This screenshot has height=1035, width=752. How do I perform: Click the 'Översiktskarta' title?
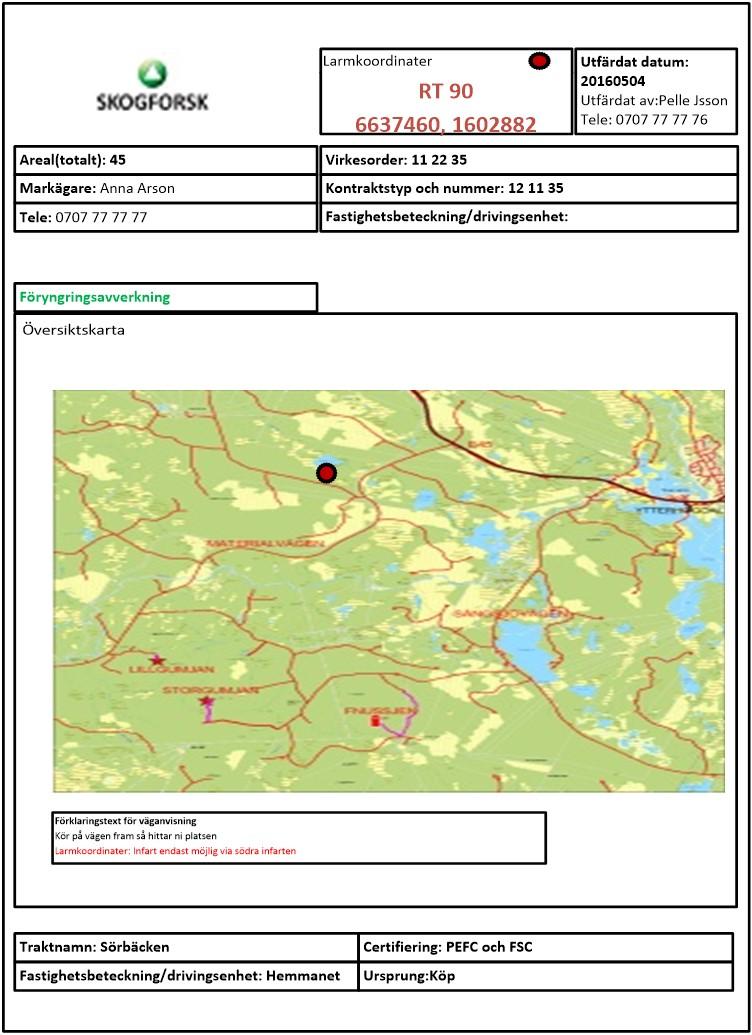[73, 329]
